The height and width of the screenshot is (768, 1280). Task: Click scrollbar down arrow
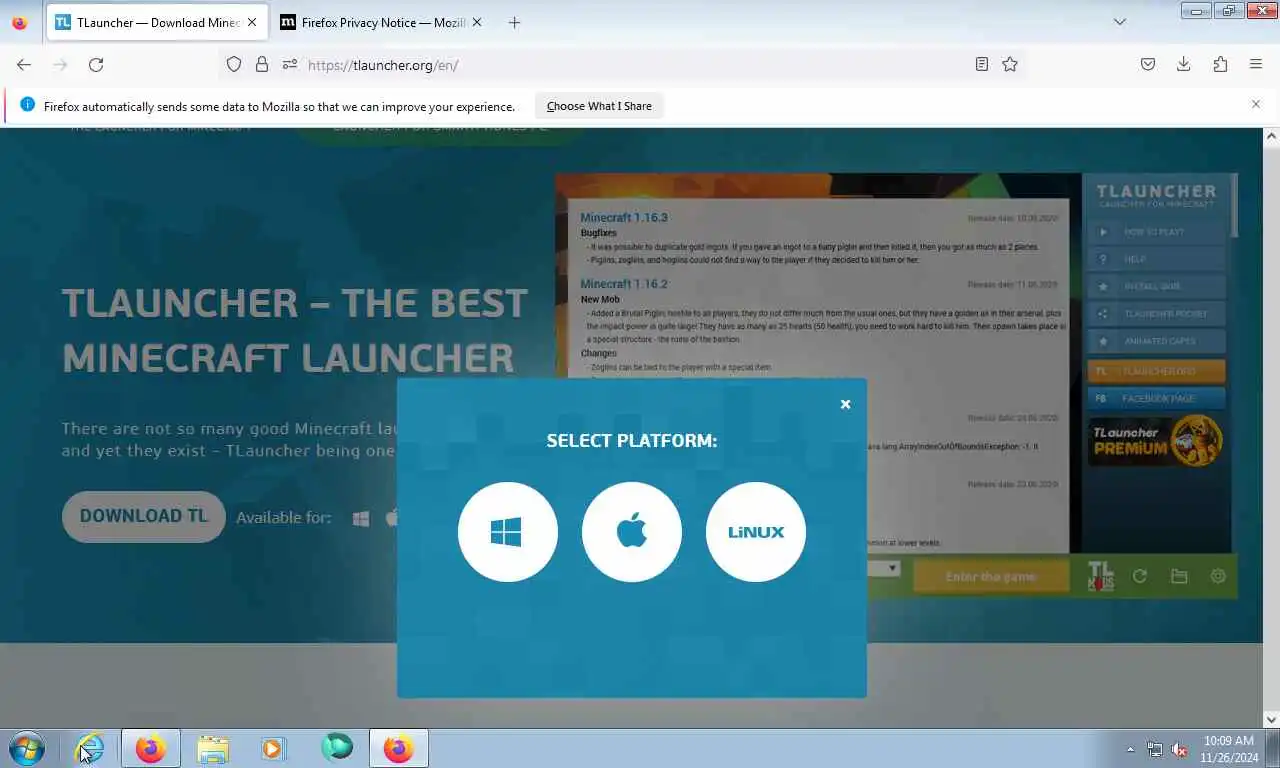[1271, 719]
